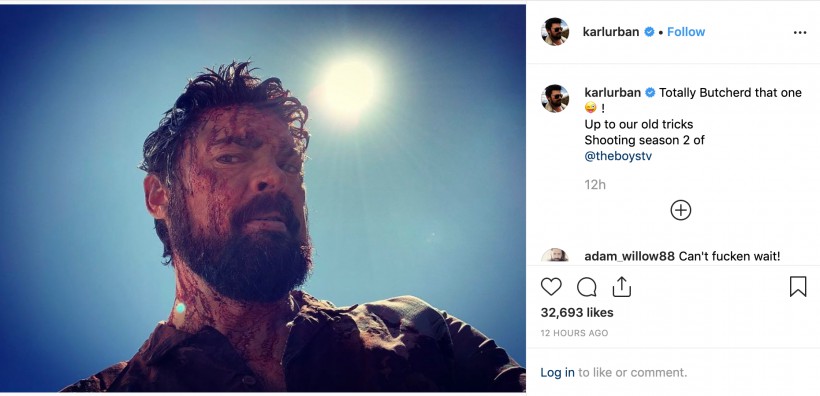Image resolution: width=820 pixels, height=396 pixels.
Task: Click the 12 HOURS AGO timestamp
Action: coord(574,333)
